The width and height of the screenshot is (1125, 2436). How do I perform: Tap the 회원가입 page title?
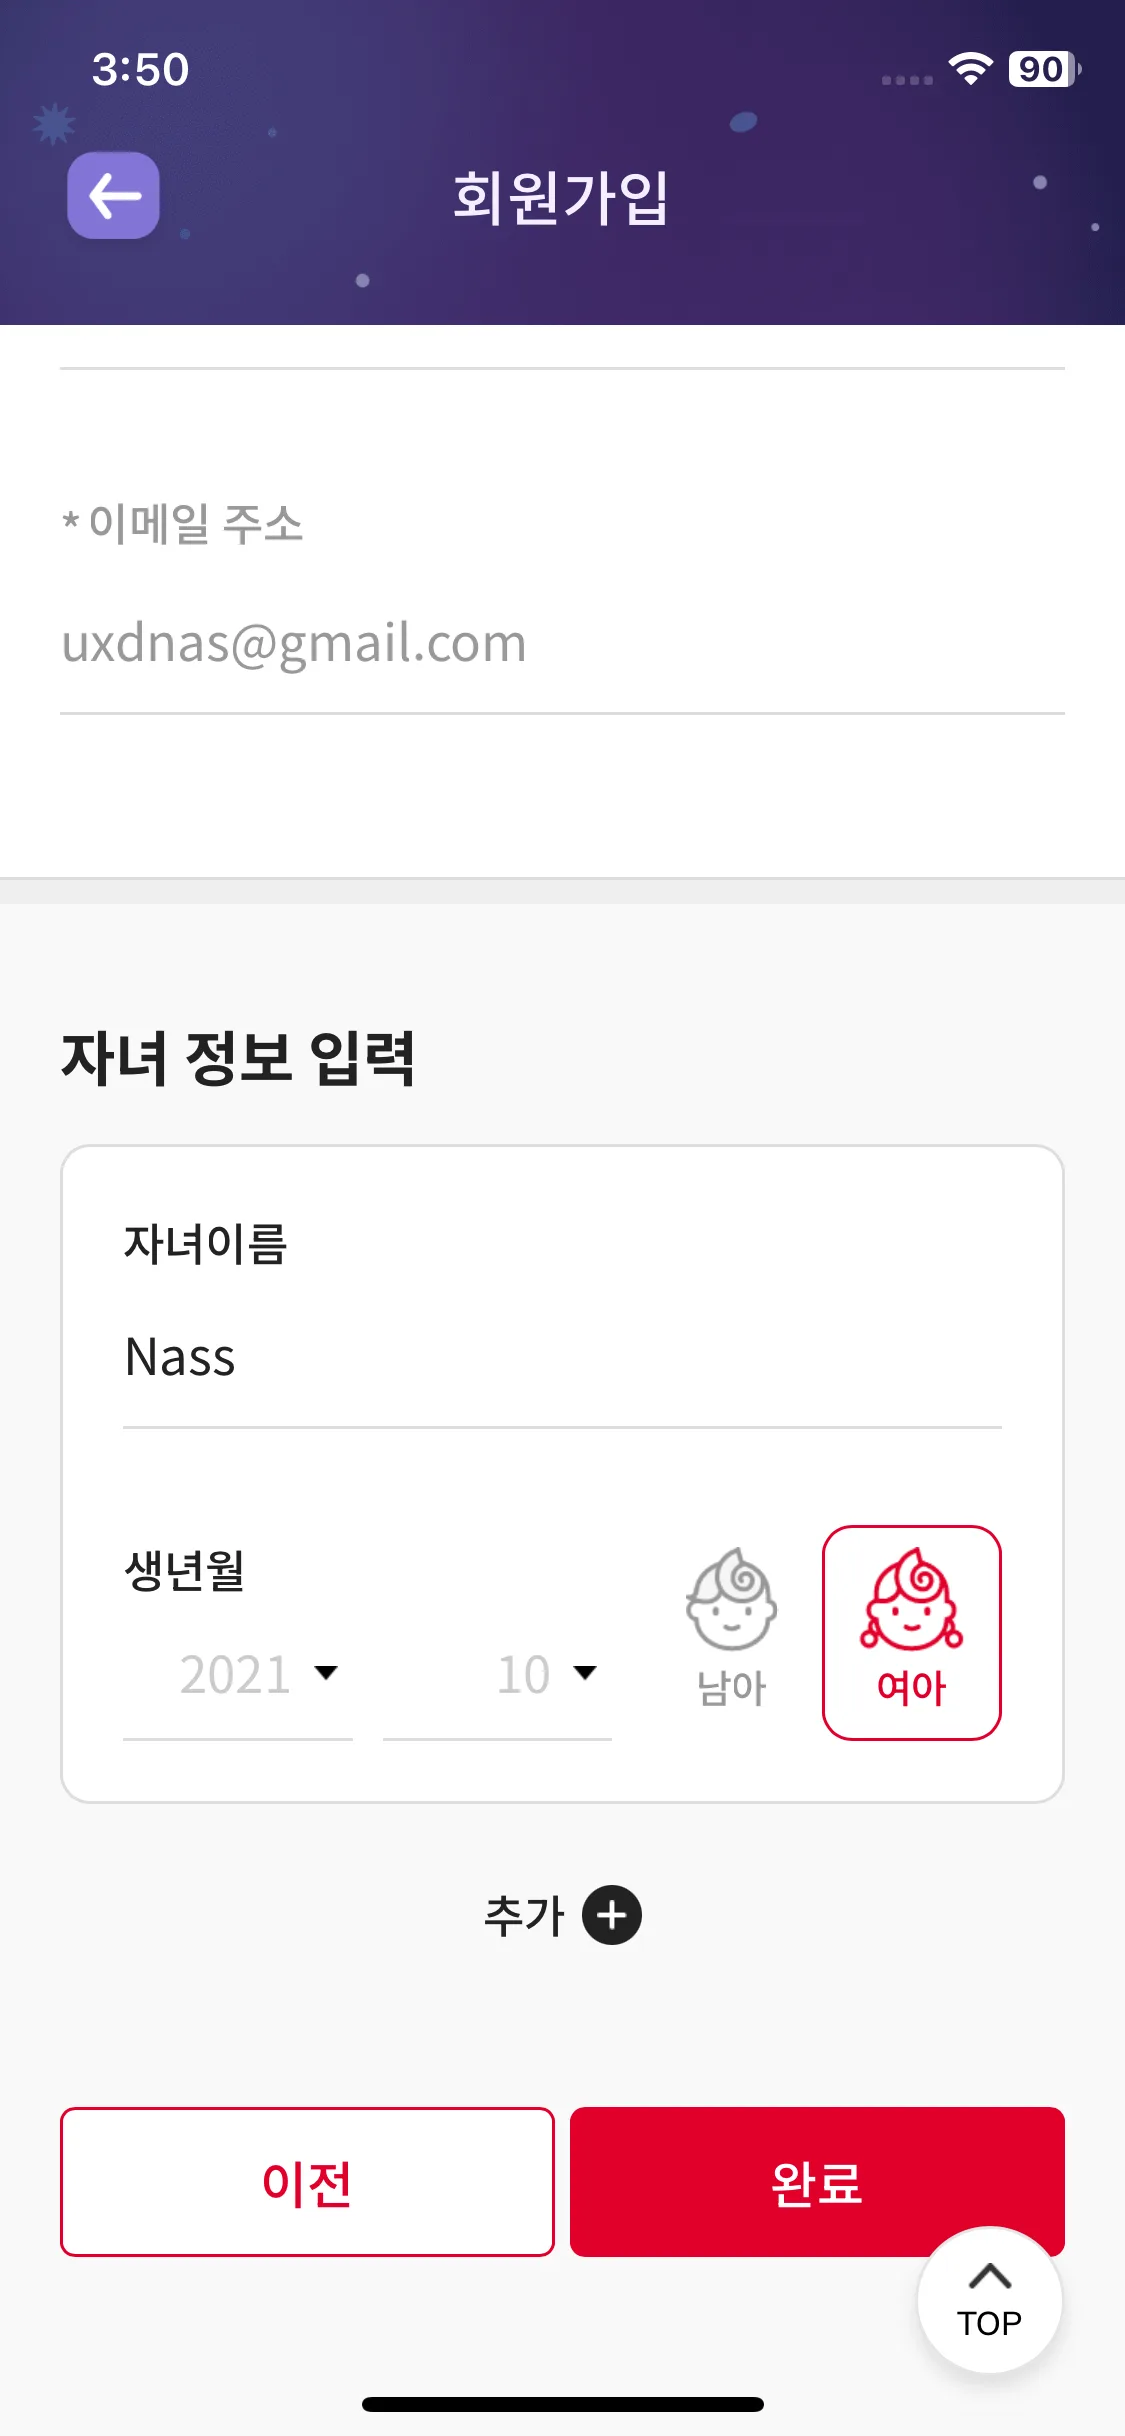[x=561, y=197]
